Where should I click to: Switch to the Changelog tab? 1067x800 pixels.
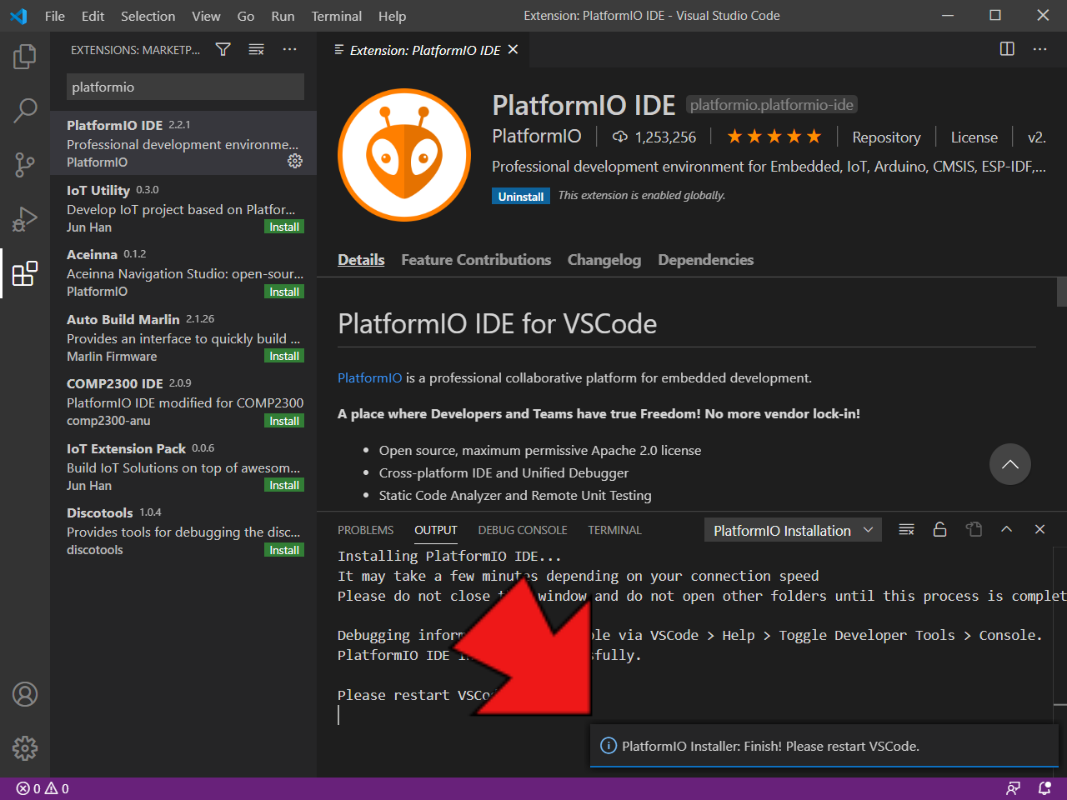click(604, 260)
